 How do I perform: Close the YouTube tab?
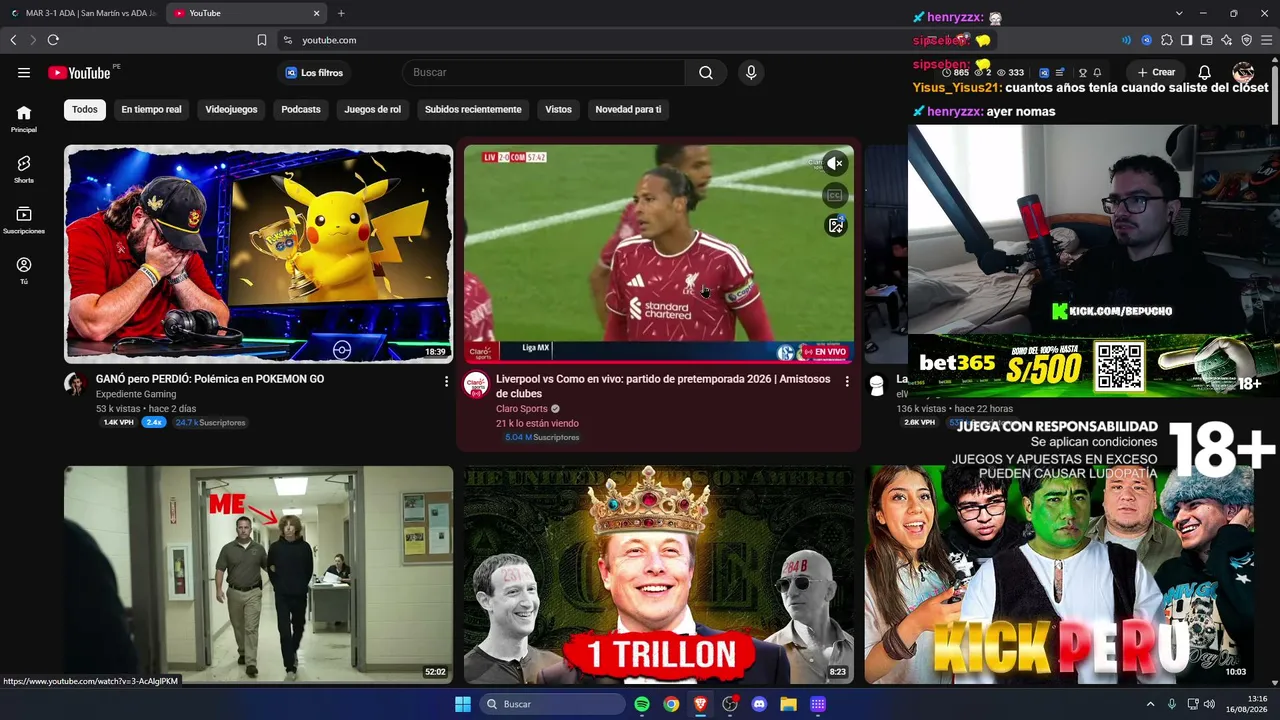pyautogui.click(x=317, y=13)
